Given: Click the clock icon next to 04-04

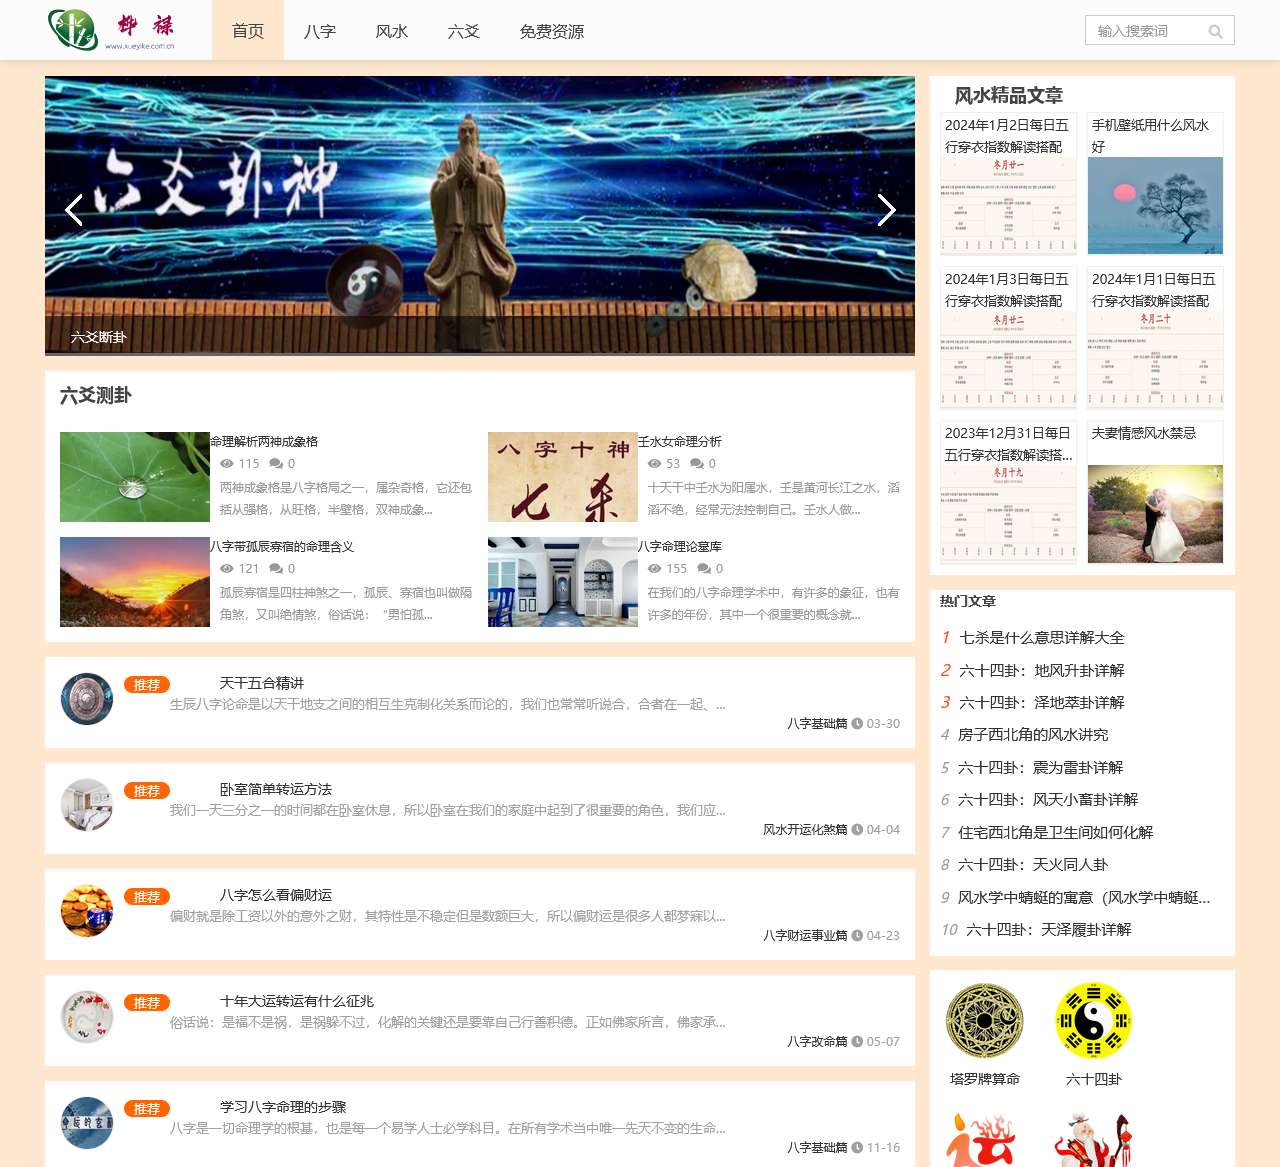Looking at the screenshot, I should click(857, 829).
